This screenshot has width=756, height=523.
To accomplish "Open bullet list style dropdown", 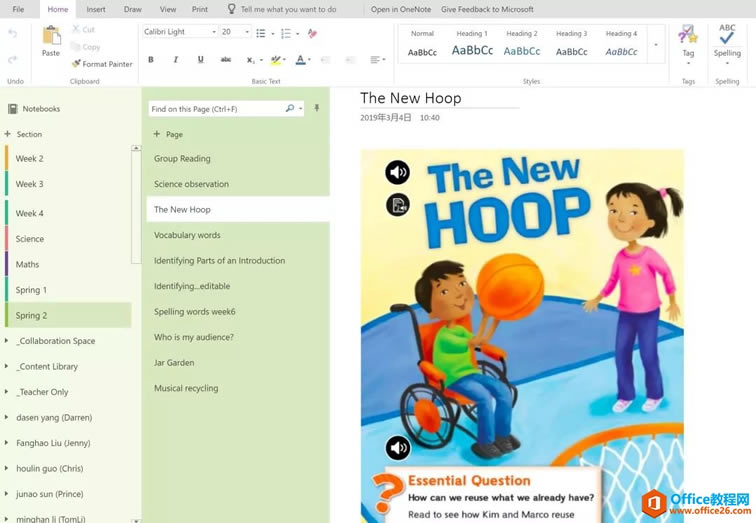I will (x=272, y=34).
